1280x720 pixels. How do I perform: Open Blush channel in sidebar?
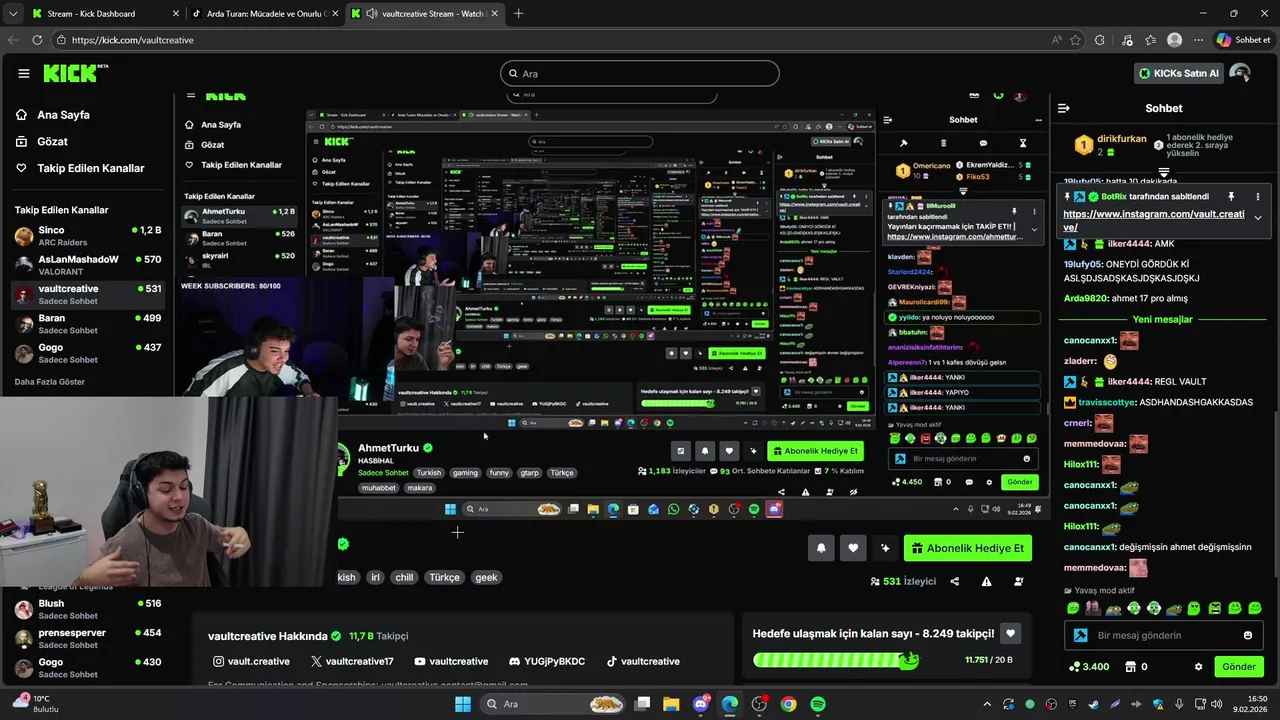88,609
